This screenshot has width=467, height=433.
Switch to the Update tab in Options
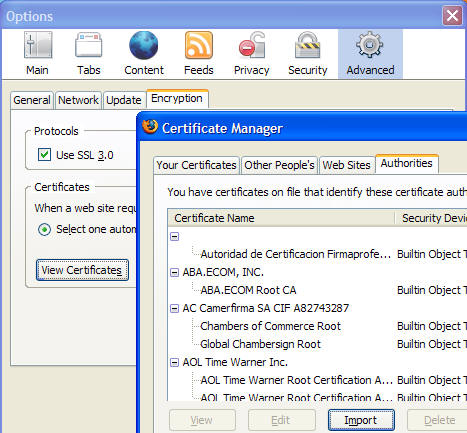[124, 100]
